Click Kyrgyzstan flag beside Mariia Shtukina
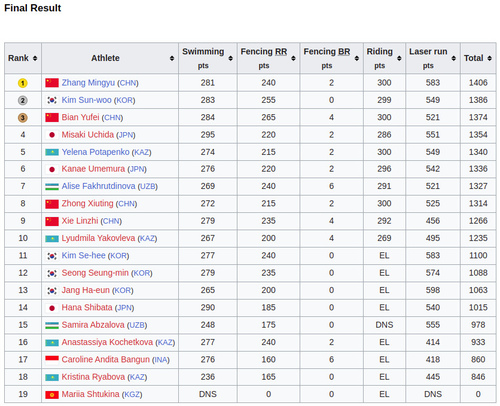This screenshot has height=406, width=500. (x=52, y=395)
